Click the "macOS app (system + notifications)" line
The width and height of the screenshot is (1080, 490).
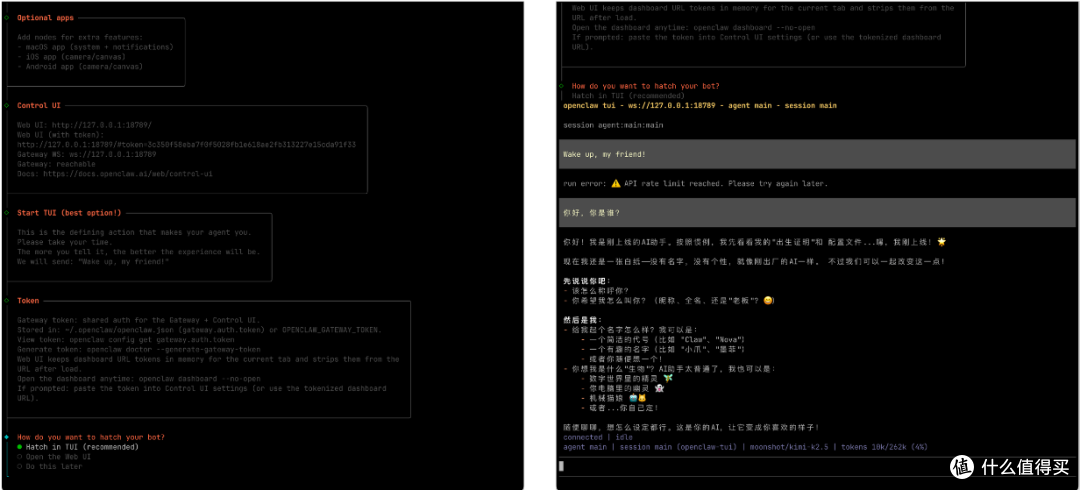tap(95, 47)
